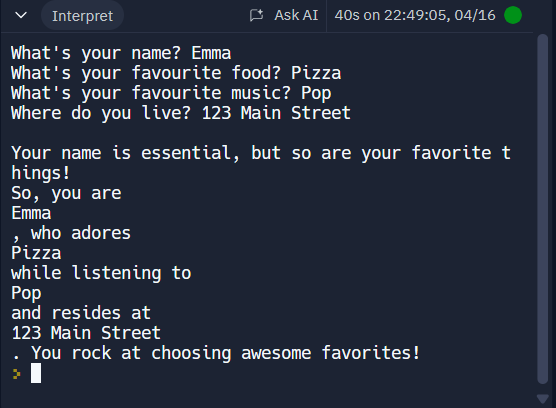This screenshot has width=556, height=408.
Task: Click the ", who adores" output line
Action: [71, 233]
